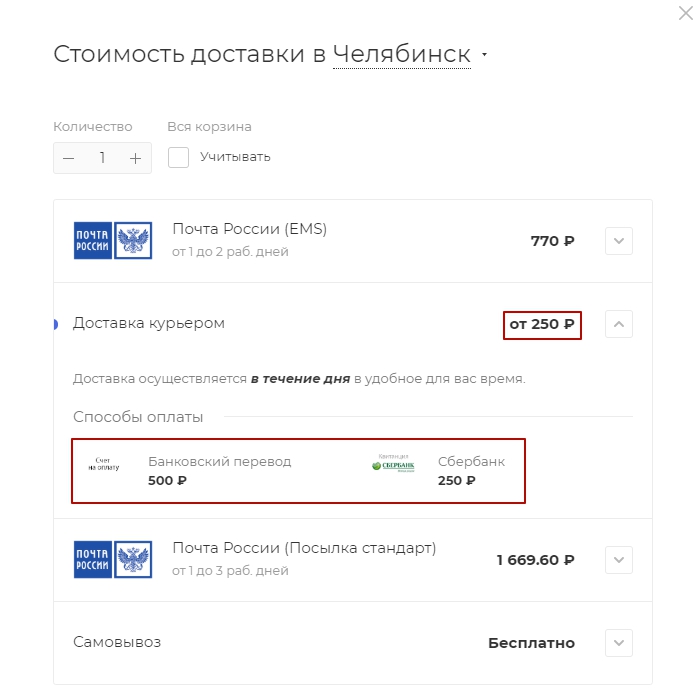Click the Сбербанк receipt logo

coord(393,464)
